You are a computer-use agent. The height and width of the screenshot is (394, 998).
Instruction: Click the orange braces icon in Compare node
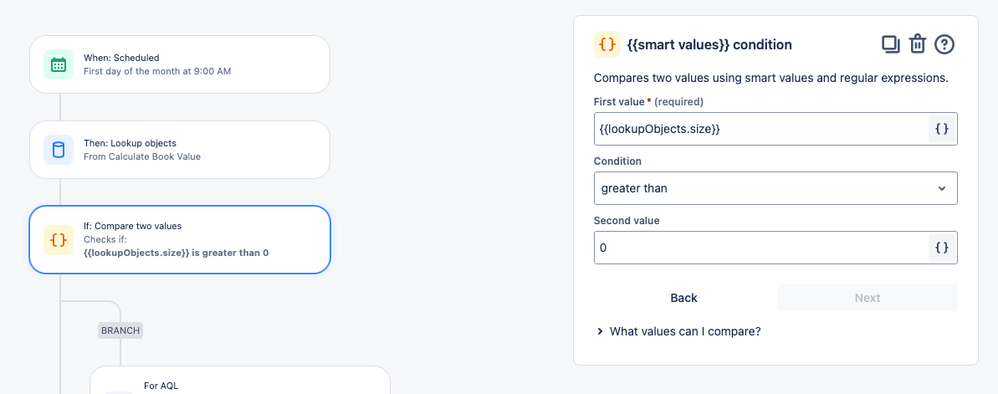tap(59, 239)
